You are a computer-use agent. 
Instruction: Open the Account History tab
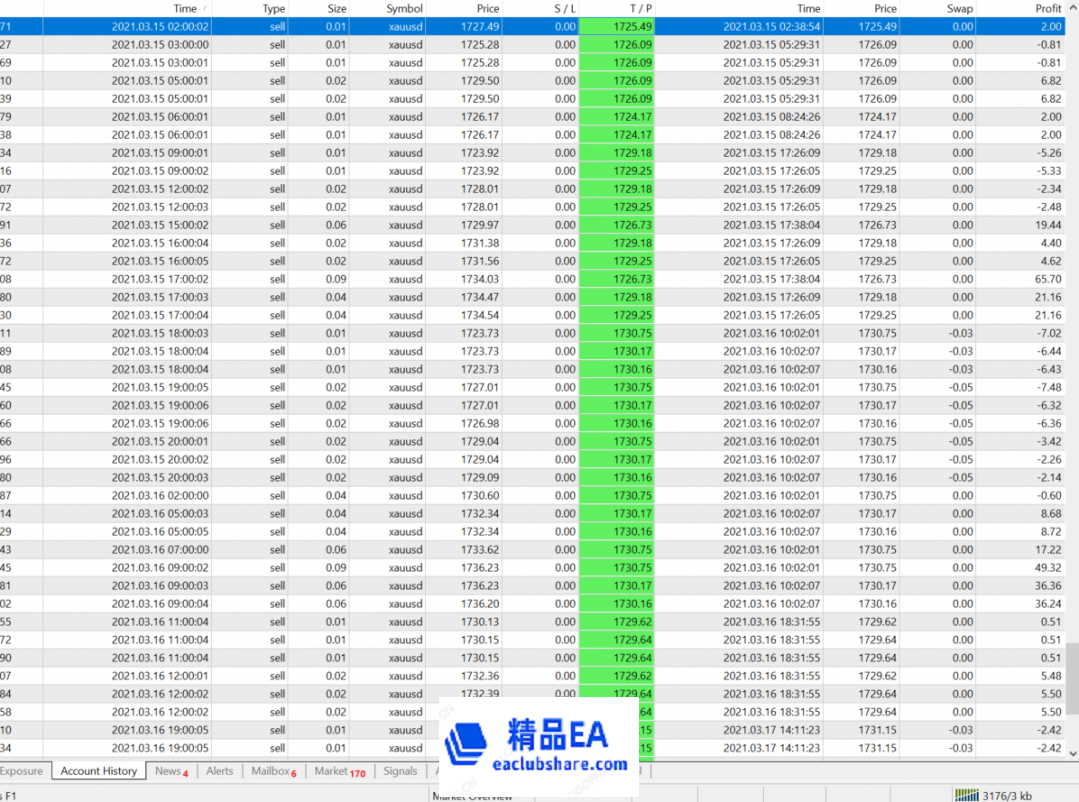[97, 771]
